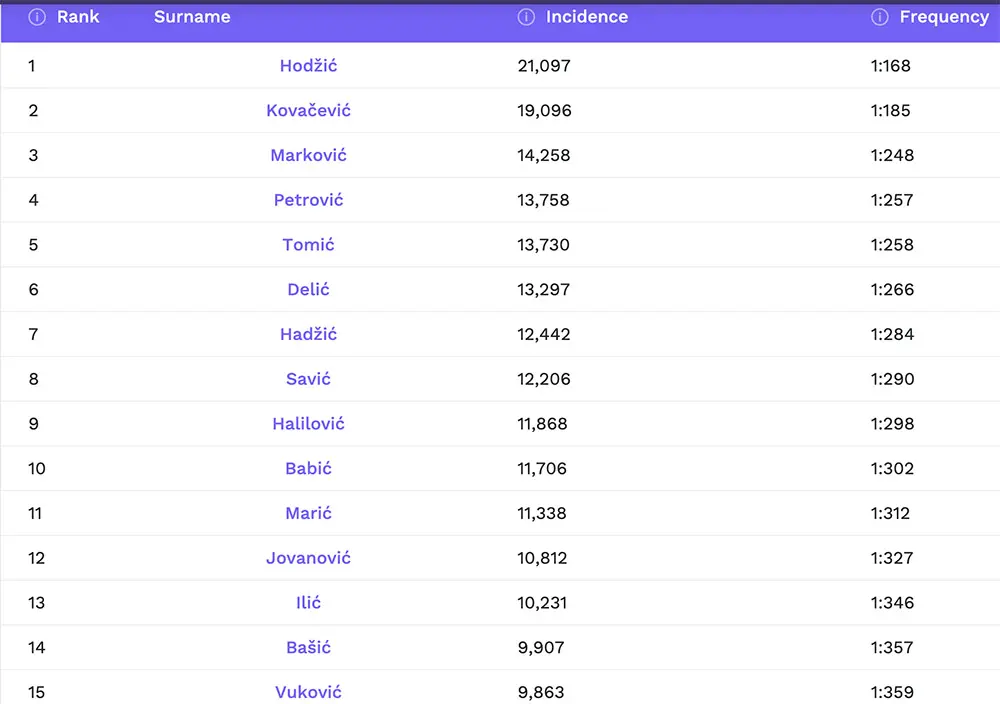This screenshot has height=704, width=1000.
Task: Open the Marić surname link
Action: click(x=308, y=513)
